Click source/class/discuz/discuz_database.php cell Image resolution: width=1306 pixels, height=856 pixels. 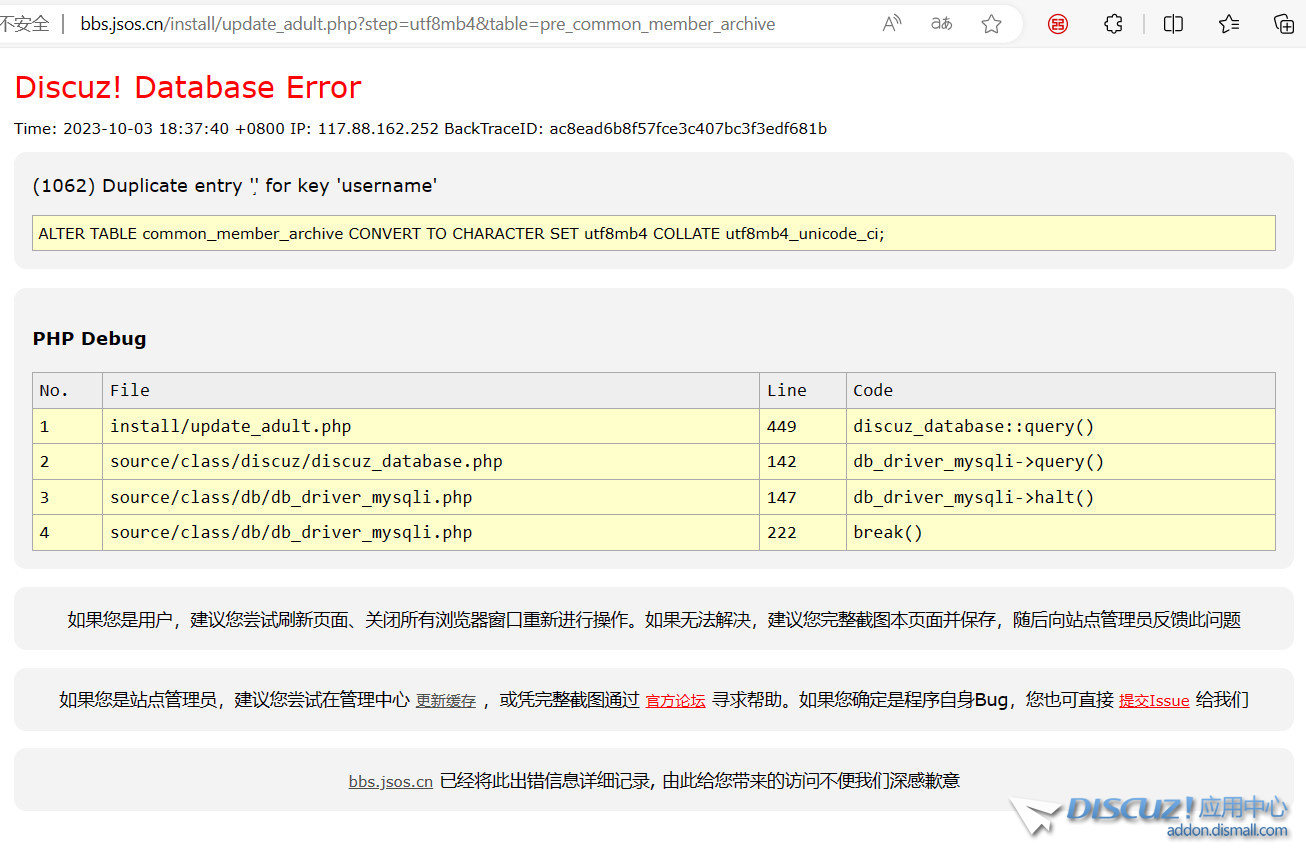431,461
